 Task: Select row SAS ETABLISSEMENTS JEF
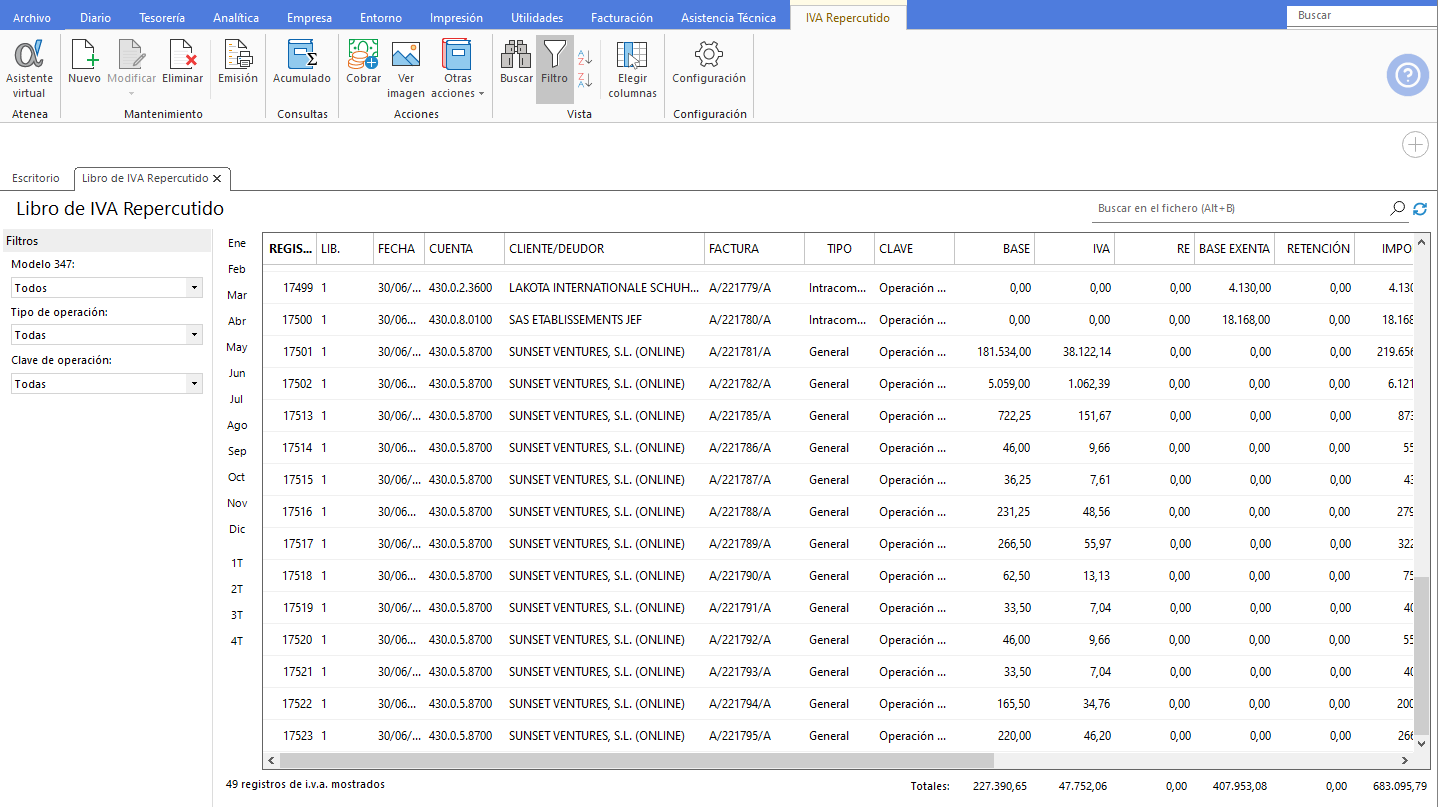click(839, 320)
